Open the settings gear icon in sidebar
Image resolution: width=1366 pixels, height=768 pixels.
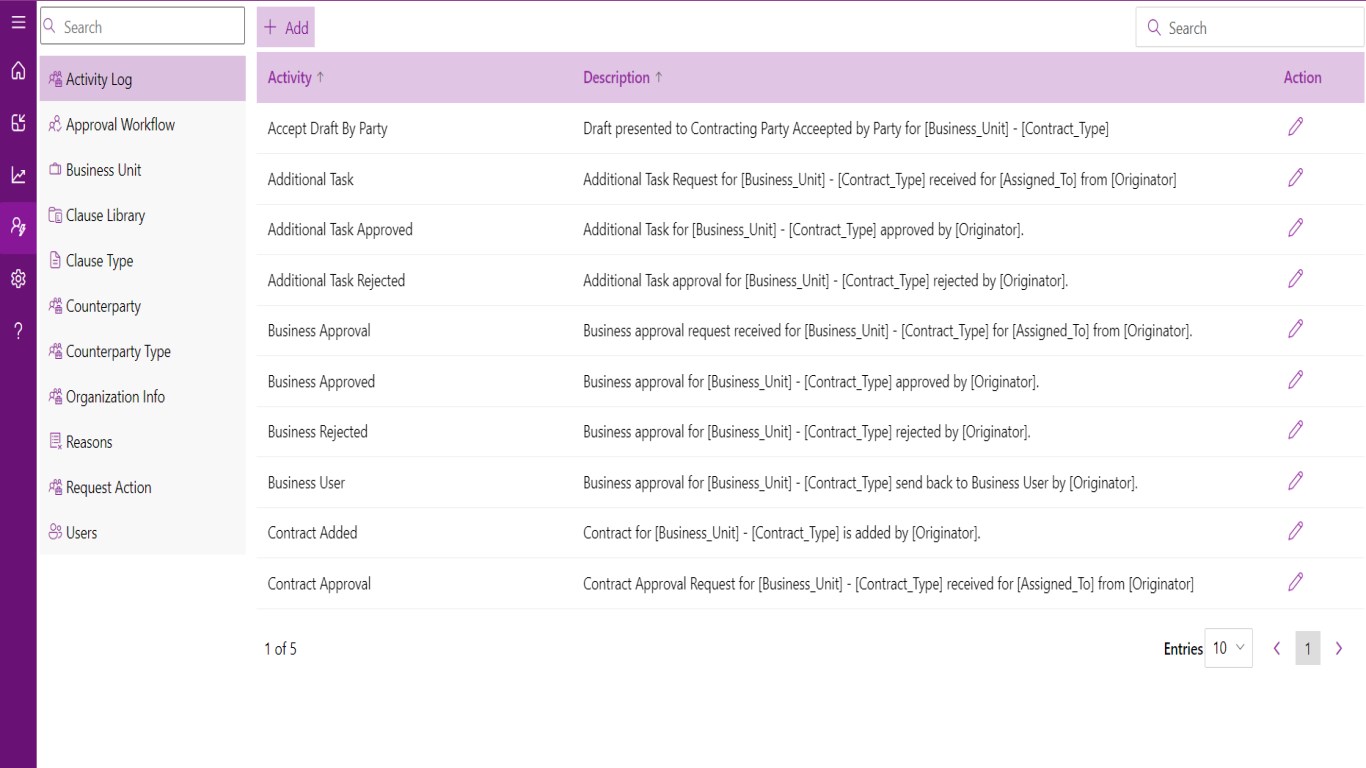[x=18, y=279]
